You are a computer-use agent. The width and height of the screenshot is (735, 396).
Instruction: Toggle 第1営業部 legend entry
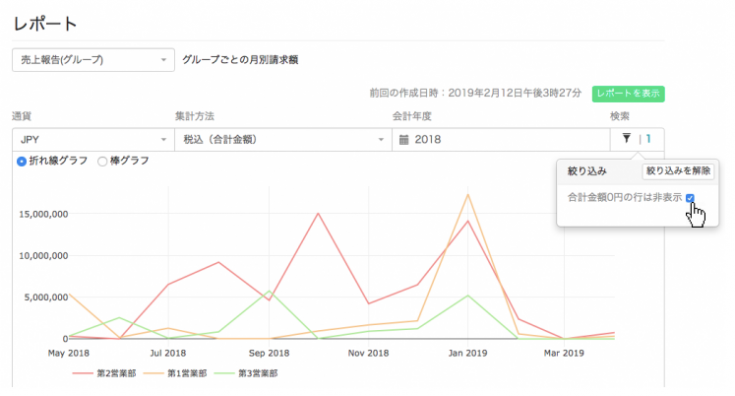(175, 374)
